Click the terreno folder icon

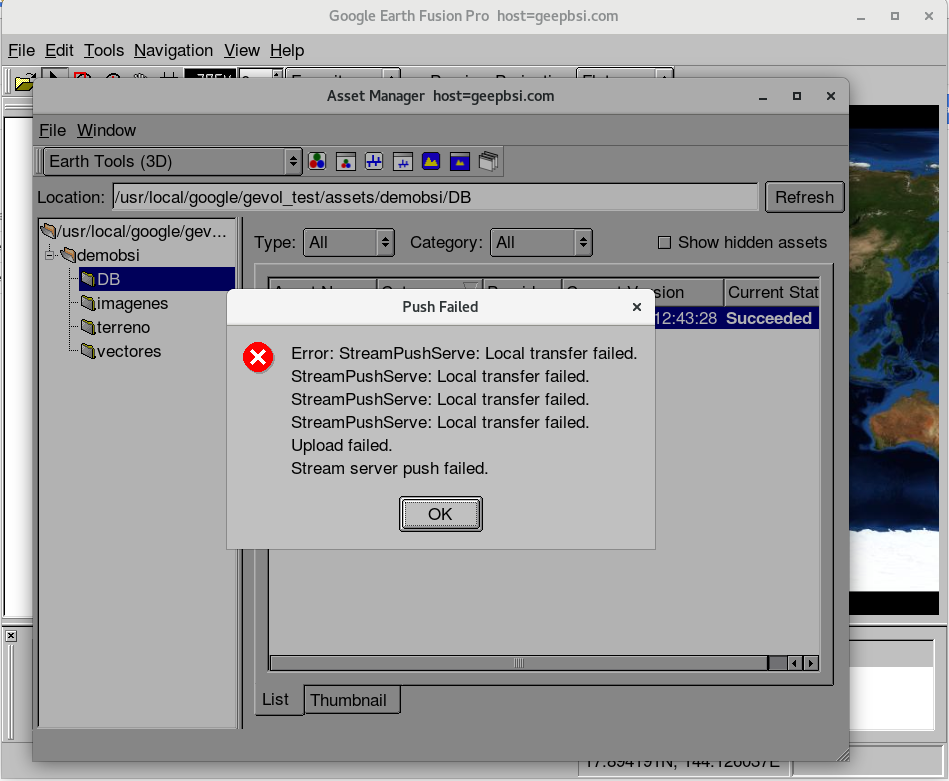tap(88, 327)
